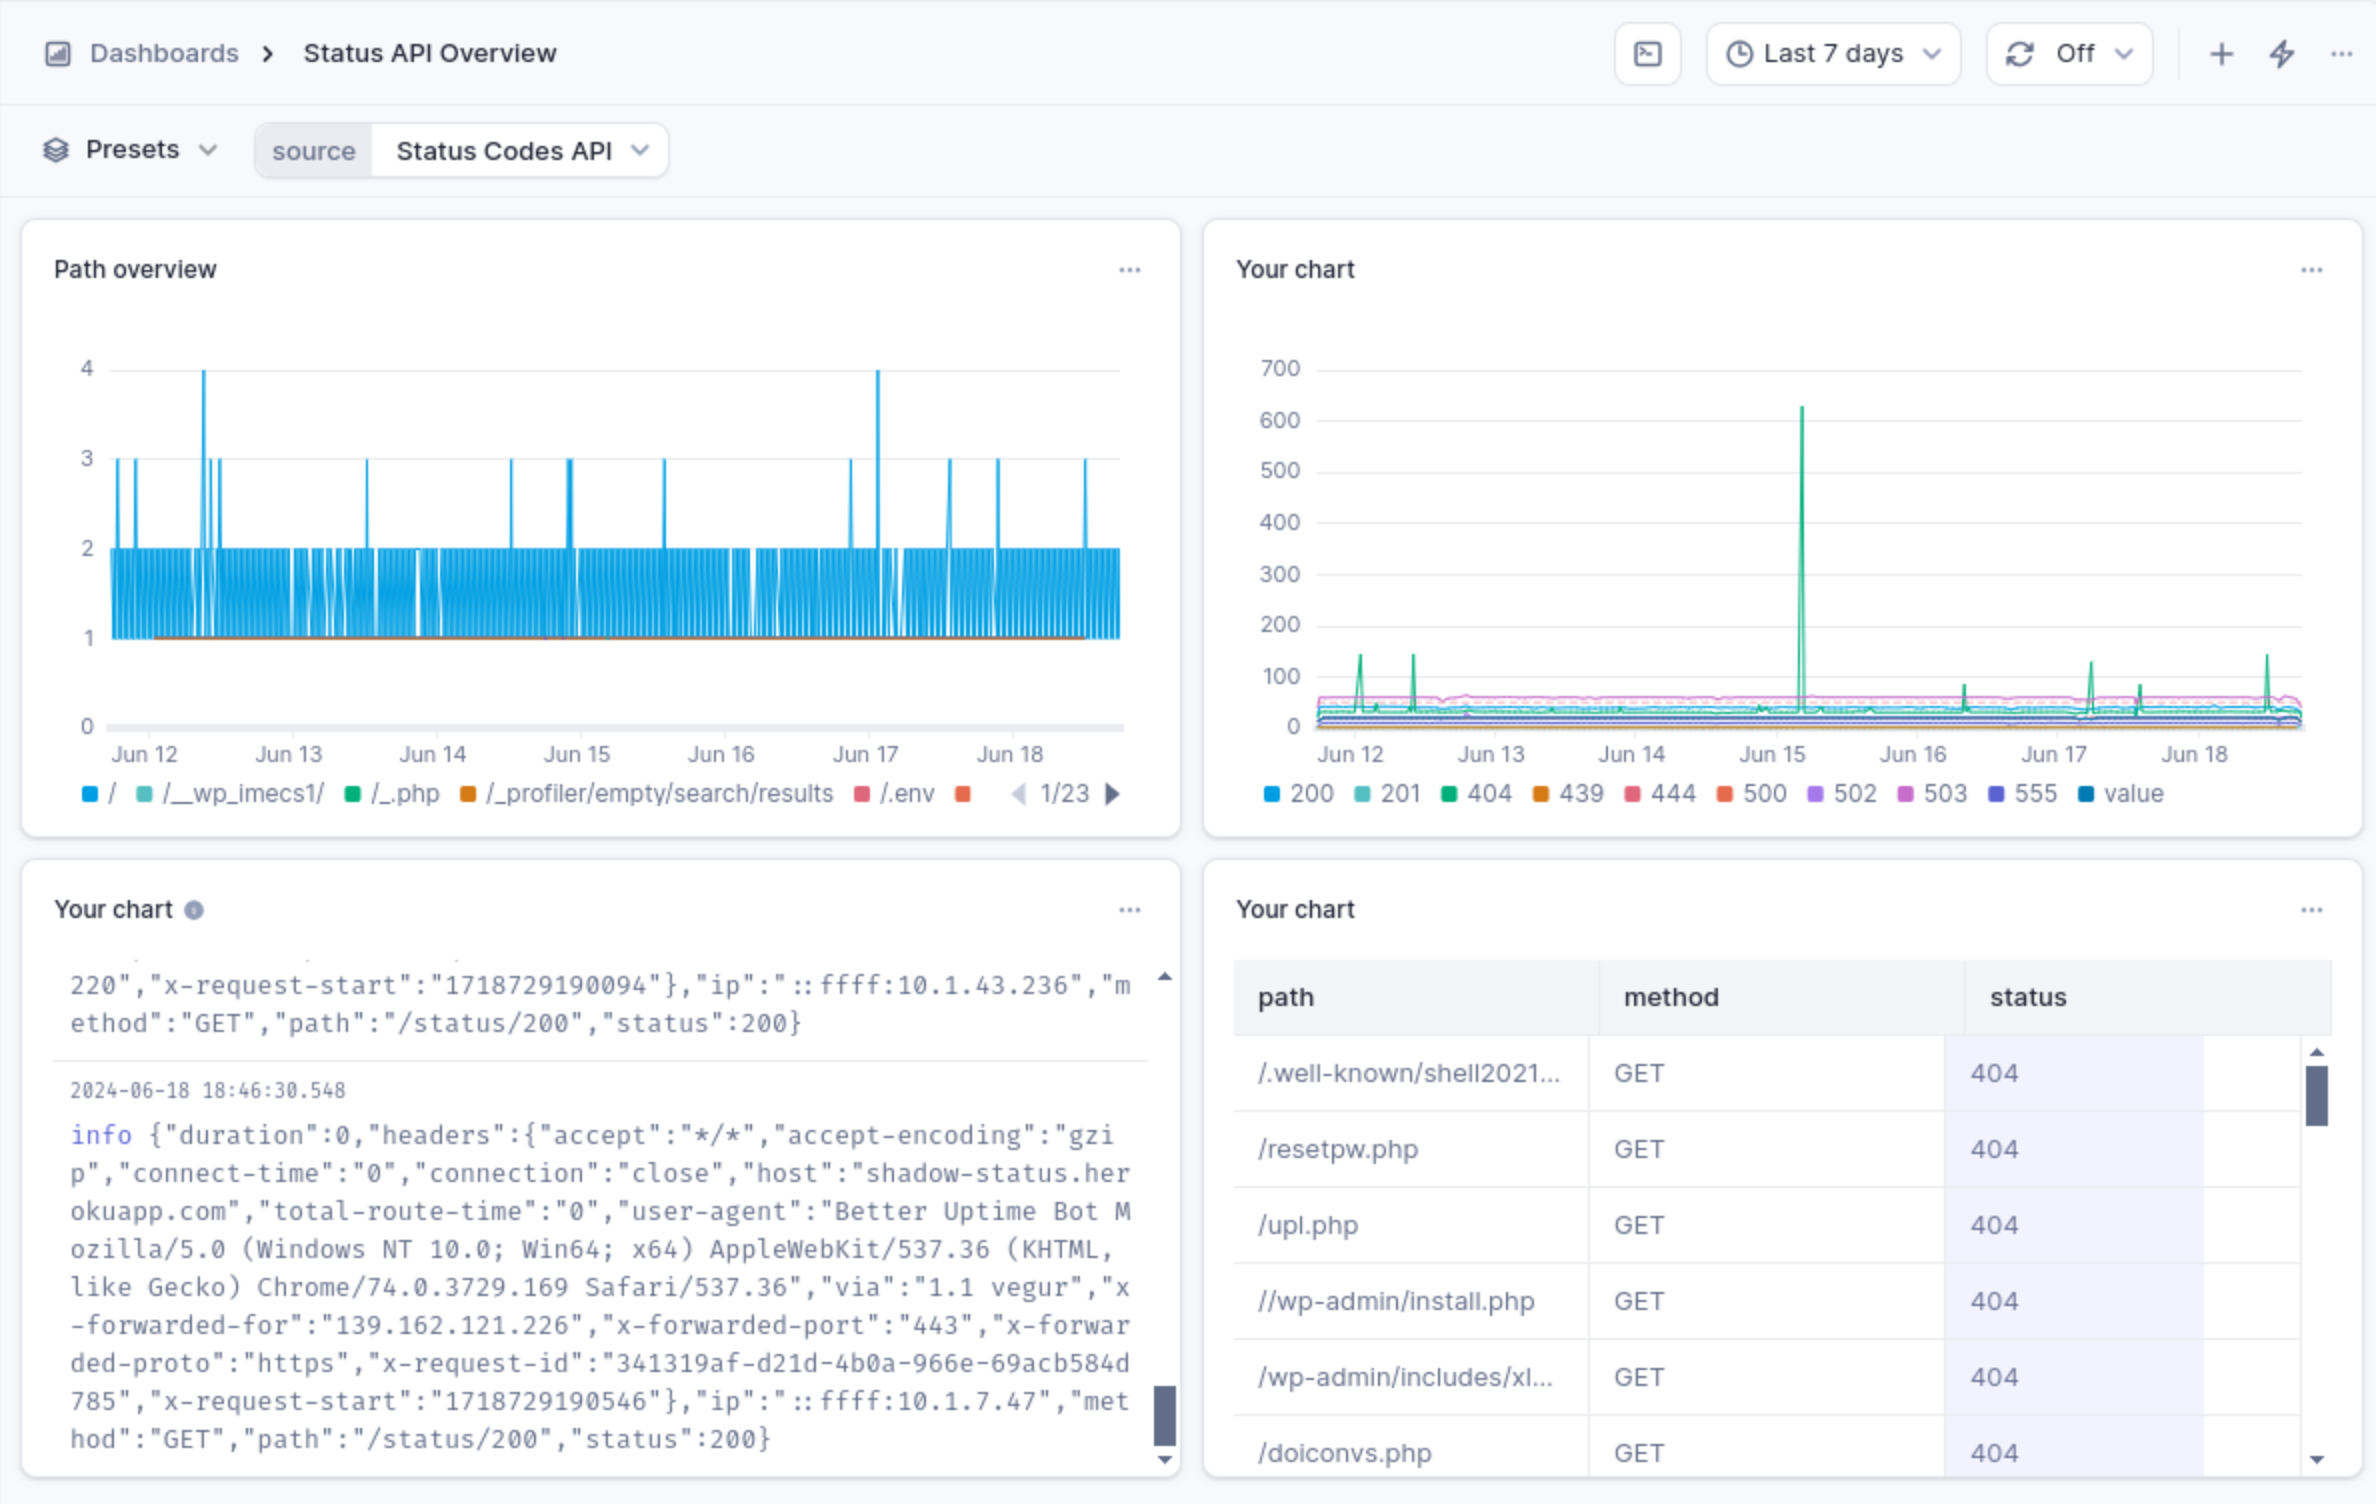This screenshot has width=2376, height=1504.
Task: Toggle the 439 status legend series
Action: click(x=1568, y=794)
